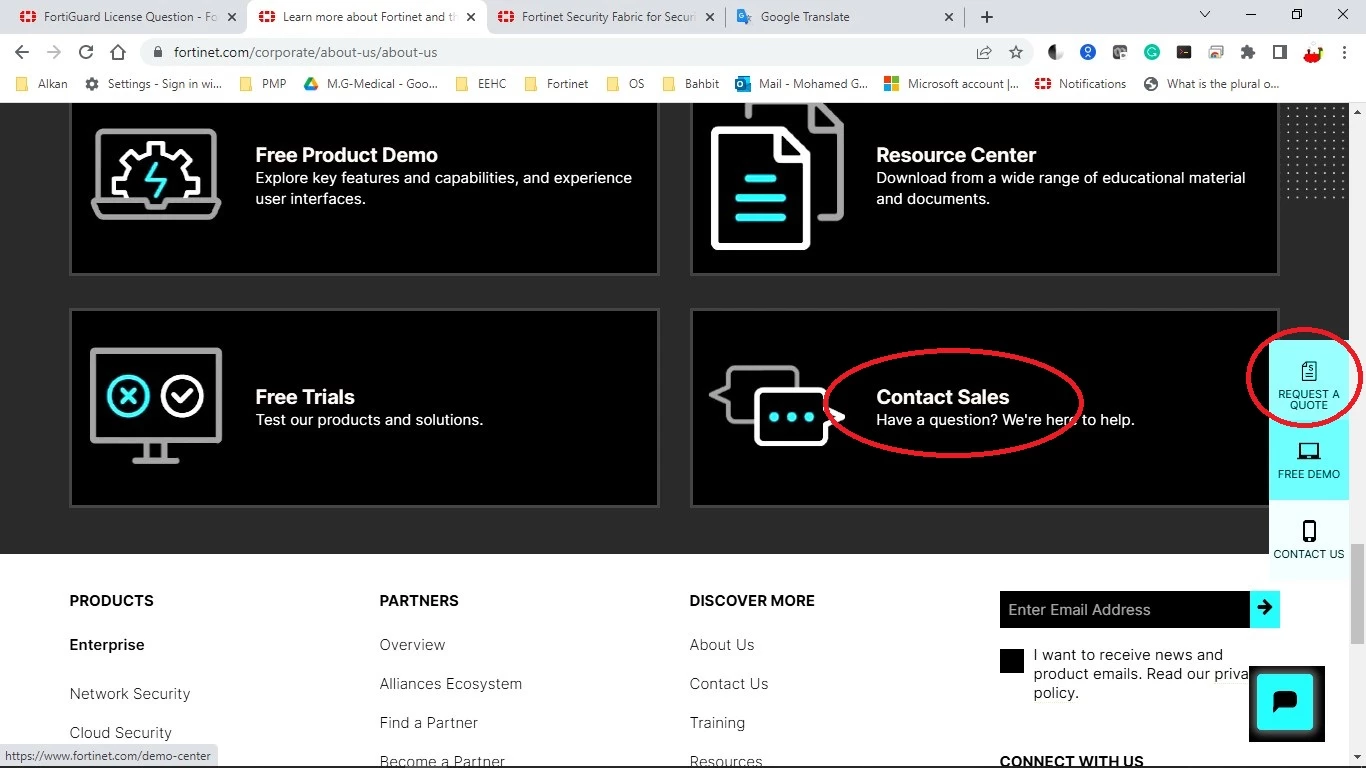The width and height of the screenshot is (1366, 768).
Task: Reload the current page
Action: [x=86, y=52]
